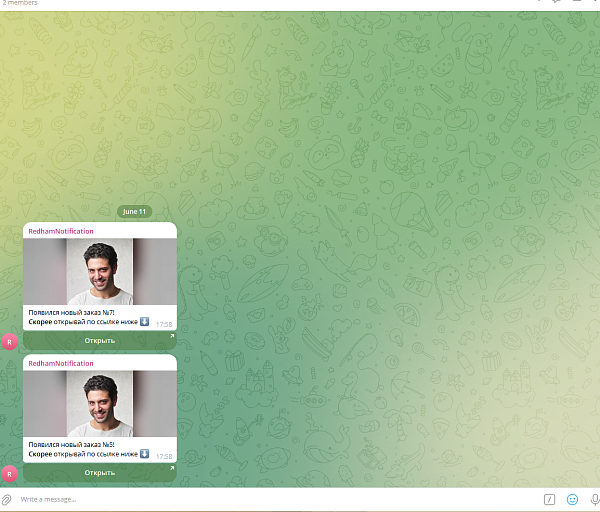Click the external link arrow on order №7 button
The width and height of the screenshot is (600, 512).
pyautogui.click(x=172, y=336)
